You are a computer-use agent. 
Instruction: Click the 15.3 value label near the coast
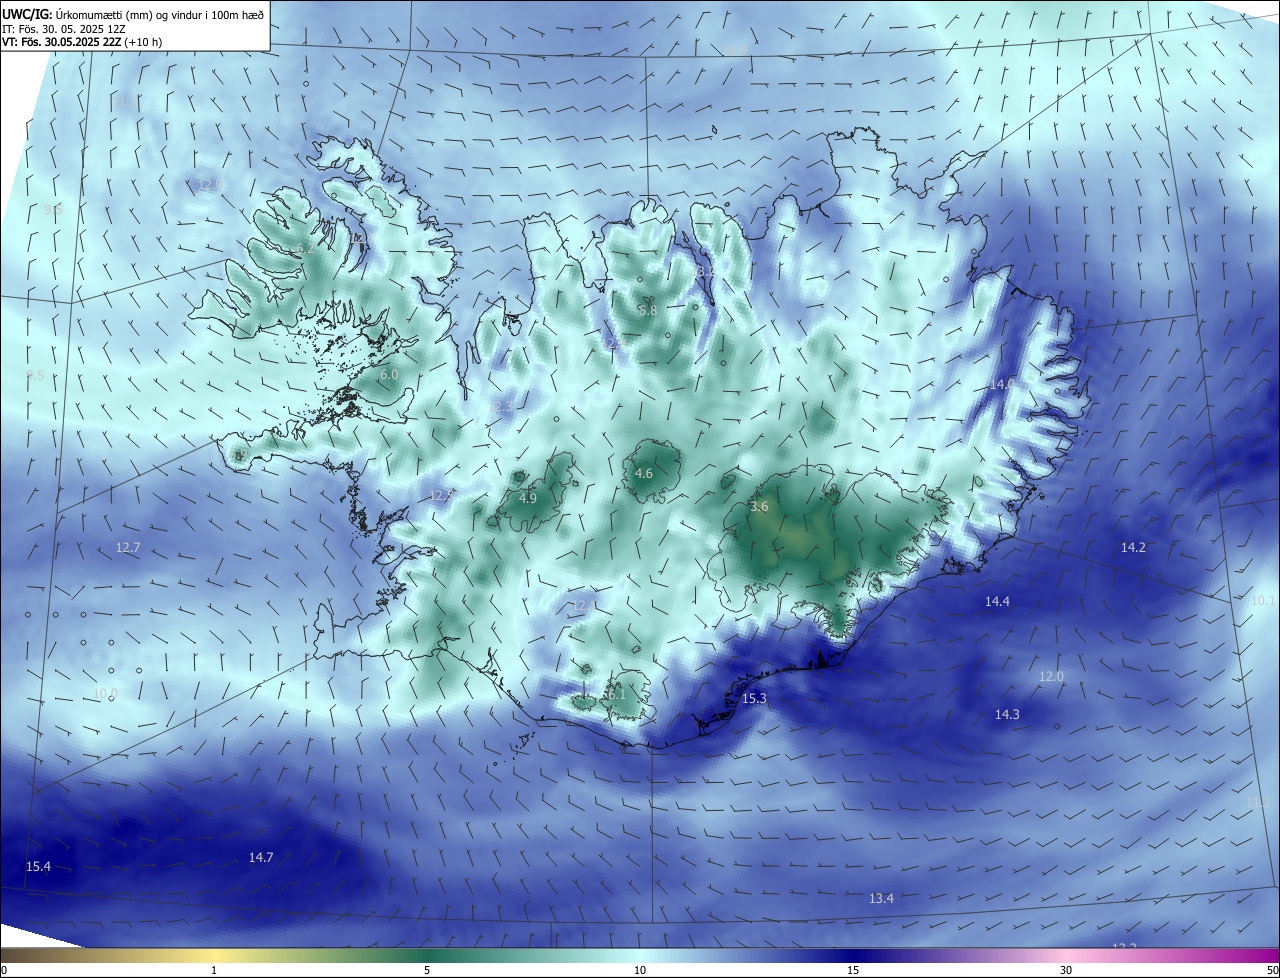tap(754, 698)
